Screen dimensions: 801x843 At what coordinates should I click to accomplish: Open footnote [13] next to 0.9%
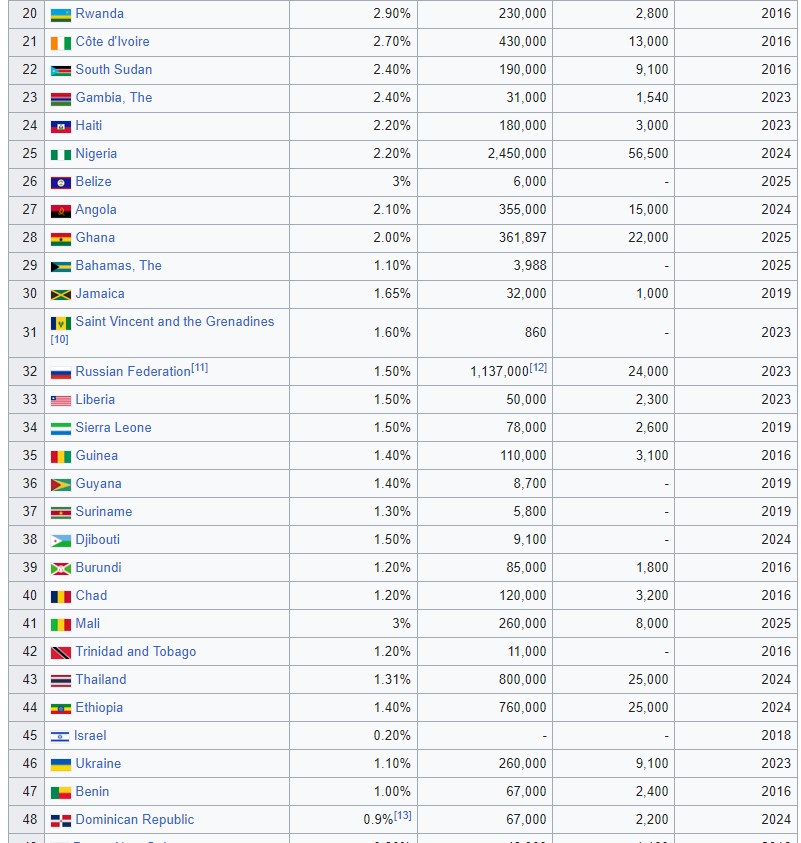pyautogui.click(x=403, y=816)
